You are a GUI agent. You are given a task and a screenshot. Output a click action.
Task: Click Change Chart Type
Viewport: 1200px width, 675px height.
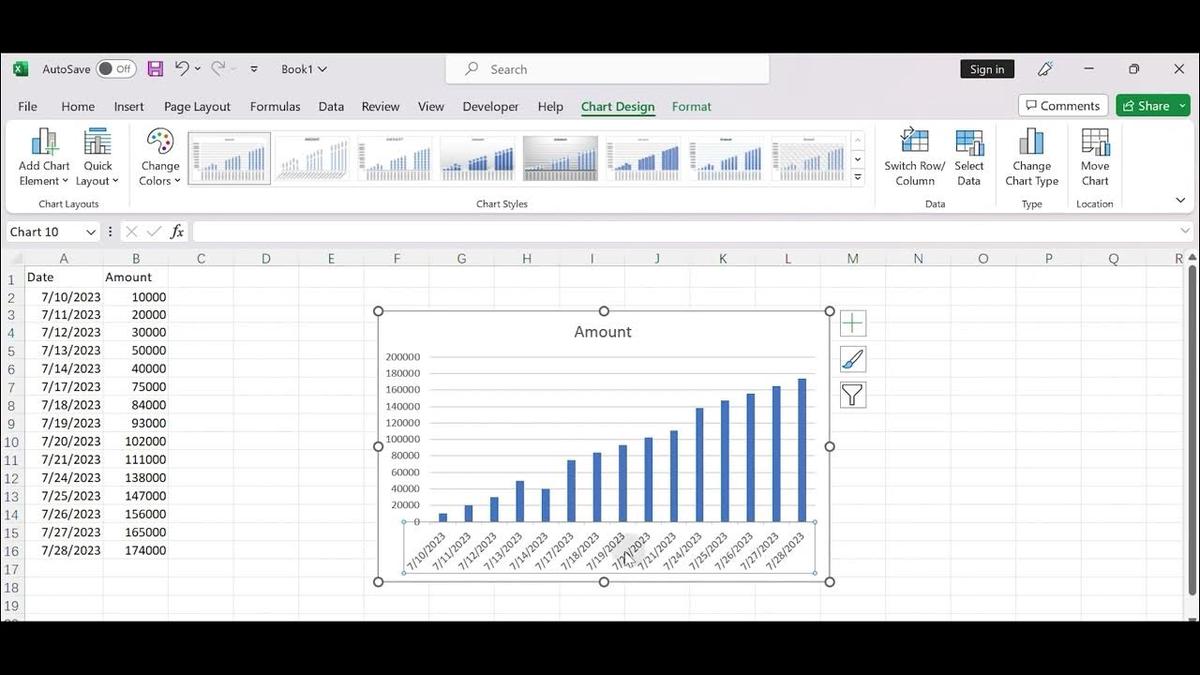(1031, 155)
